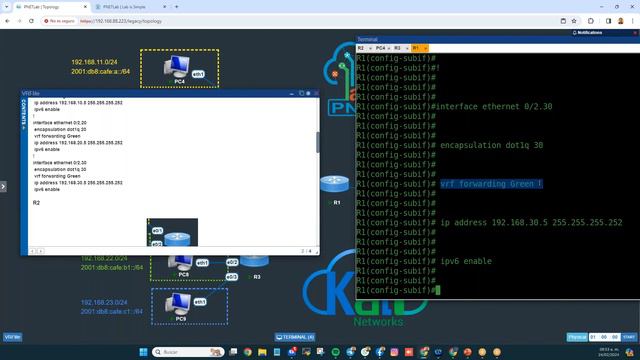Screen dimensions: 640x360
Task: Click 'ip address 192.168.30.5' line in terminal
Action: 531,223
